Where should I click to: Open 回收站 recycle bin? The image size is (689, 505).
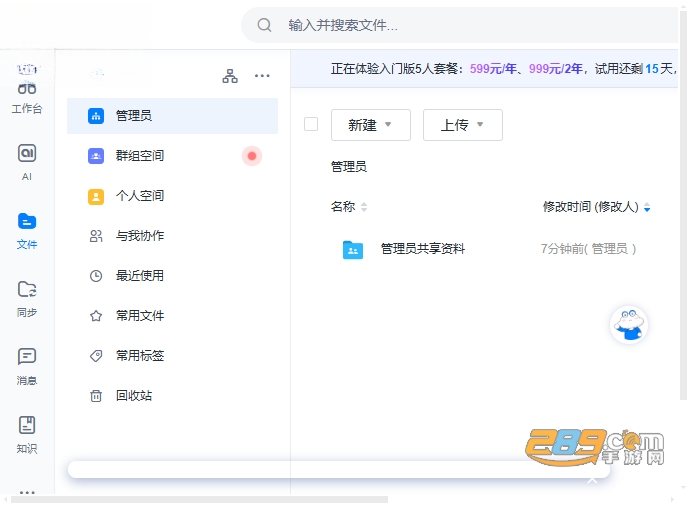pos(172,396)
